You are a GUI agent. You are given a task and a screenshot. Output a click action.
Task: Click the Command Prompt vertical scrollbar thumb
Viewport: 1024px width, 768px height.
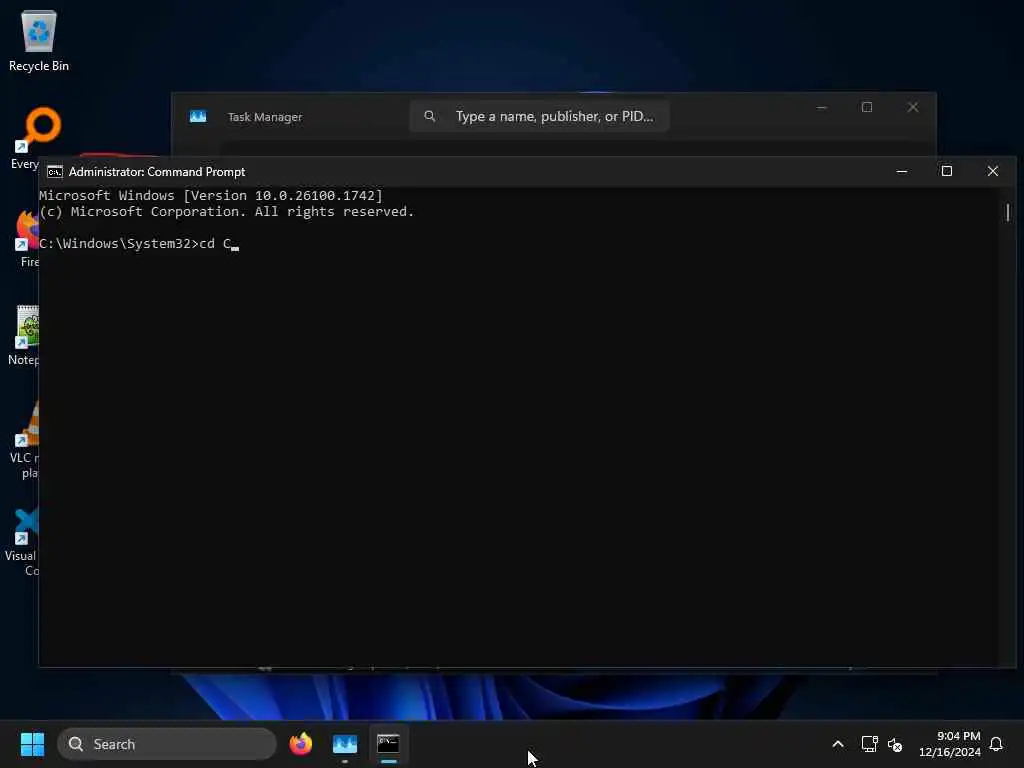[x=1008, y=212]
